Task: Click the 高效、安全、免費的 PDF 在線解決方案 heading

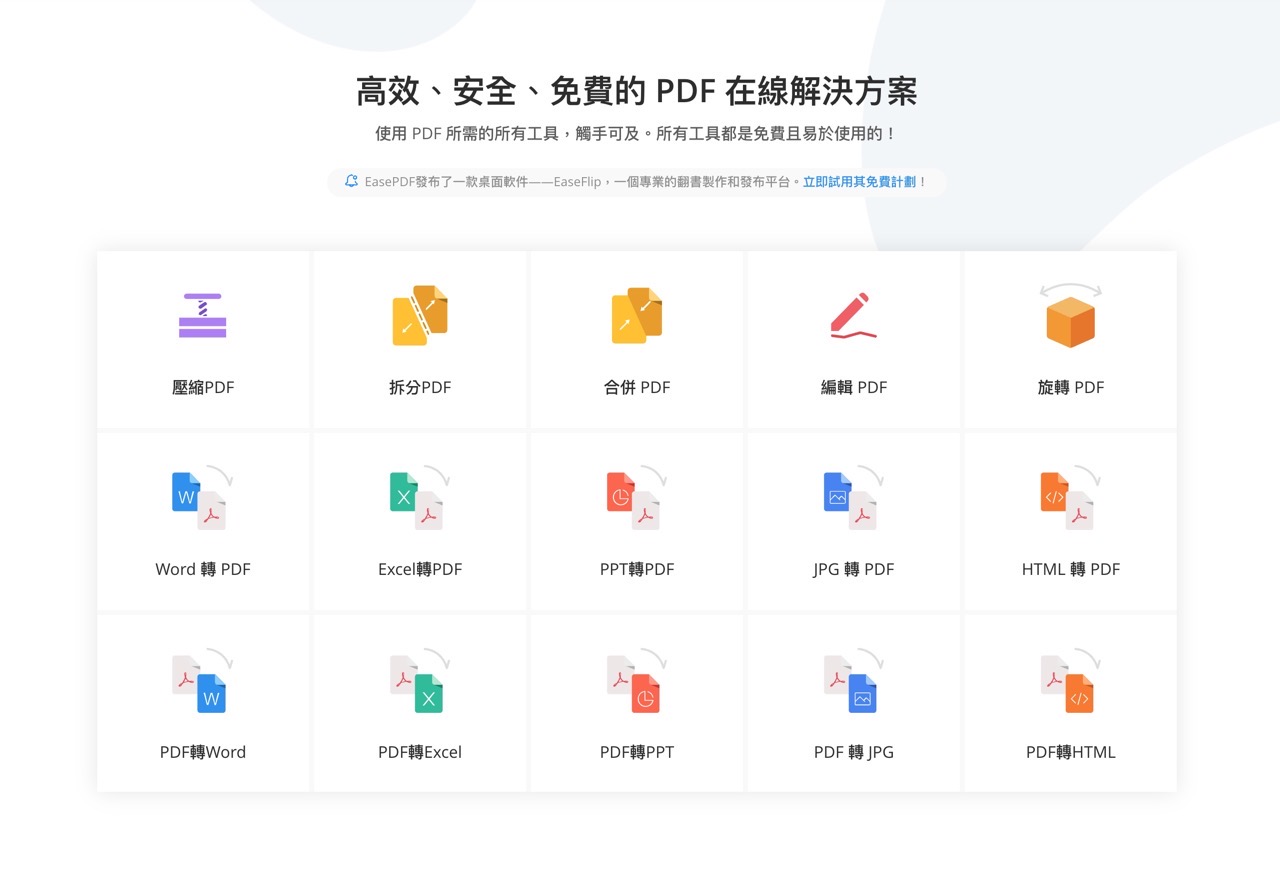Action: (637, 92)
